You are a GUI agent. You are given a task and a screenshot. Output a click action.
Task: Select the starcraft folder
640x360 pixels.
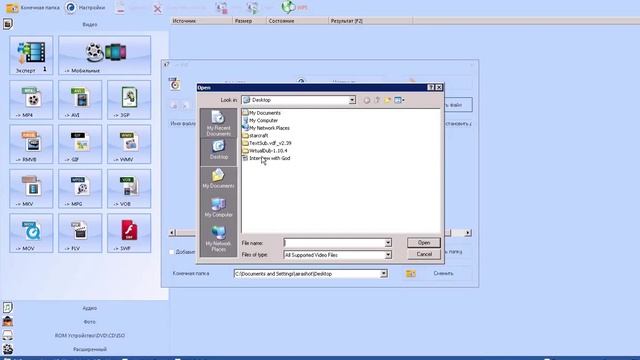[x=255, y=136]
